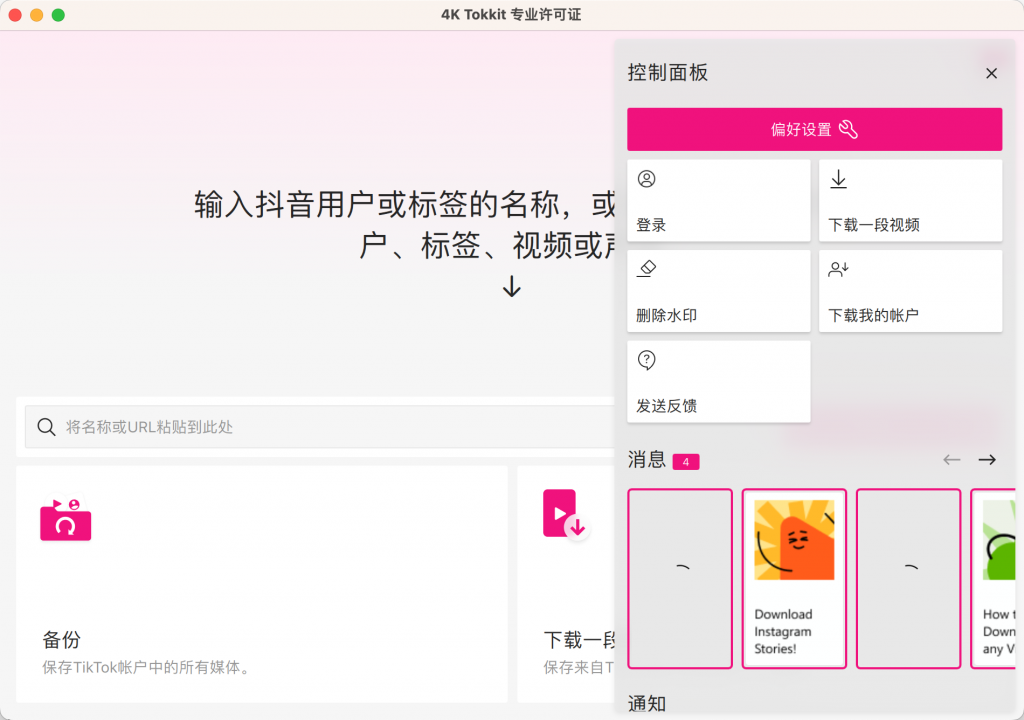Click the magnifying glass search icon
The image size is (1024, 720).
pyautogui.click(x=46, y=426)
